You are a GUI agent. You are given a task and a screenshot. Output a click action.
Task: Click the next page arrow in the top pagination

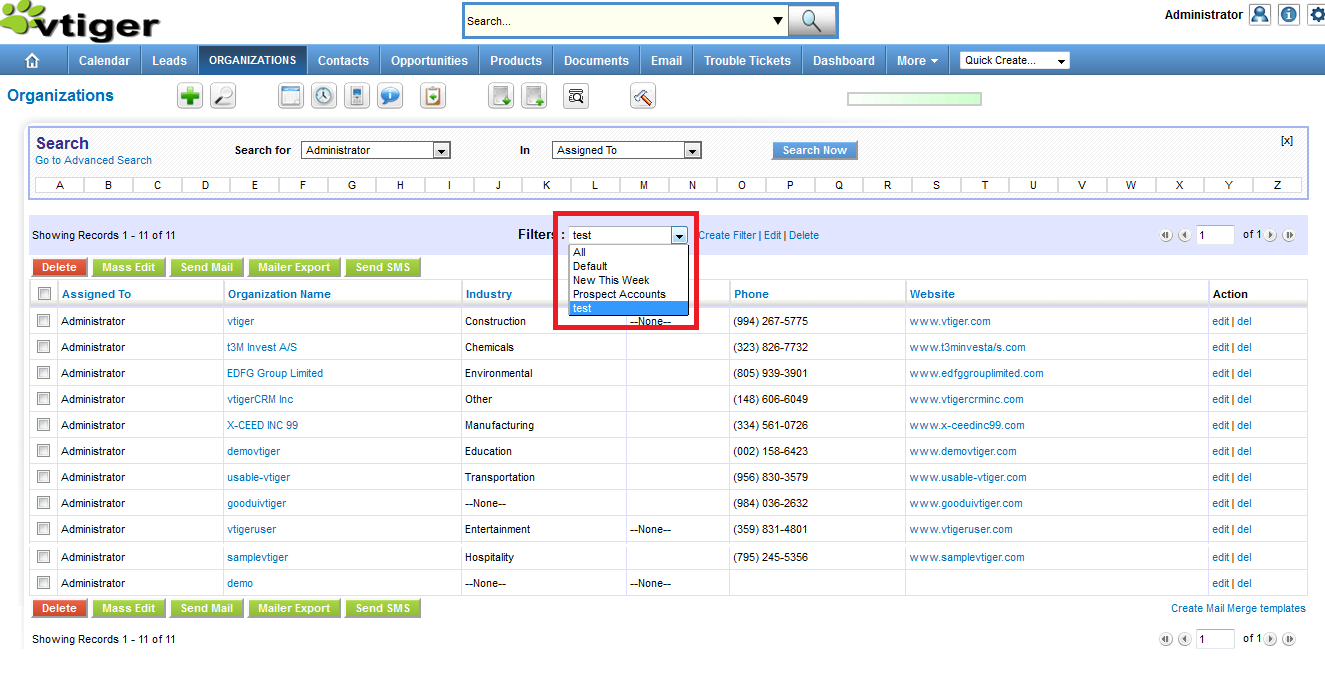pyautogui.click(x=1271, y=235)
